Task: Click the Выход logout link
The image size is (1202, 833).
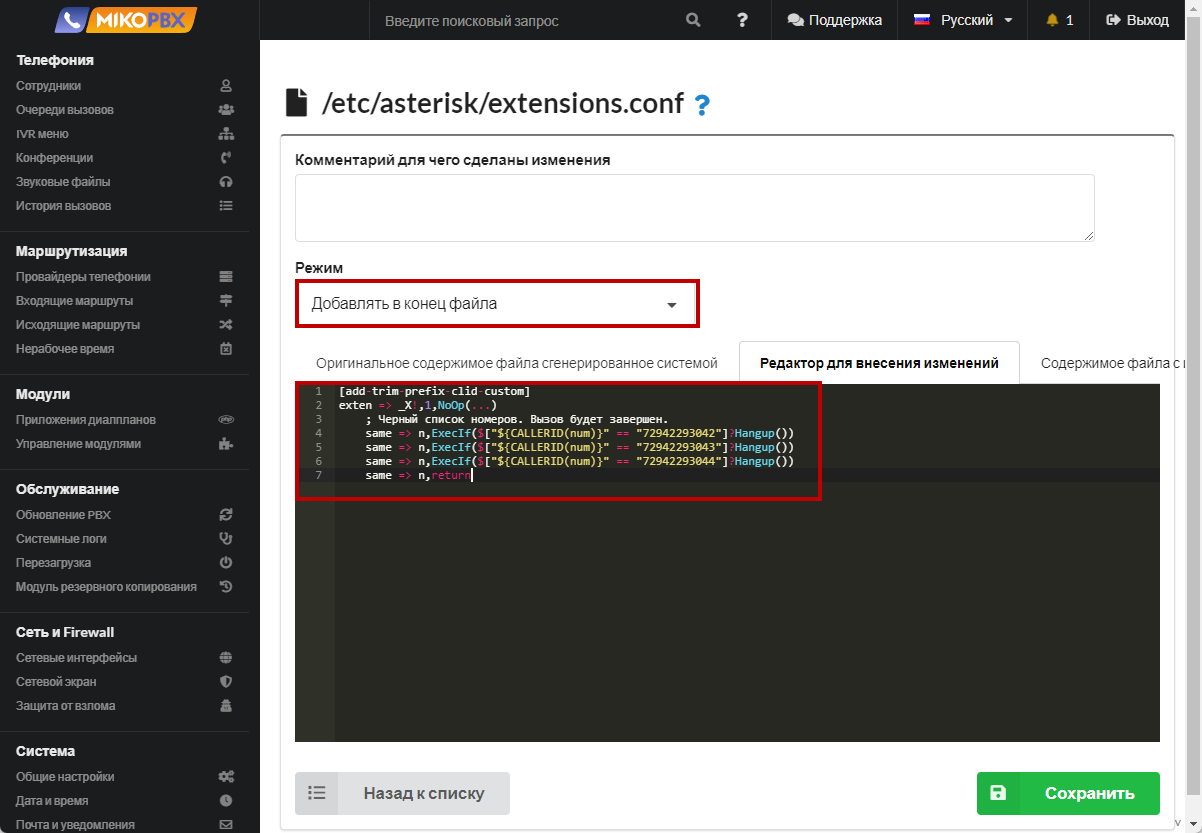Action: click(x=1137, y=20)
